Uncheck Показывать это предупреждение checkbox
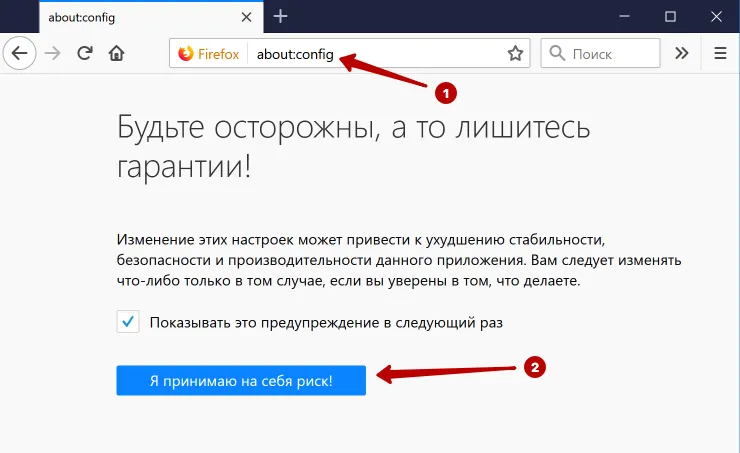The height and width of the screenshot is (453, 740). click(128, 322)
